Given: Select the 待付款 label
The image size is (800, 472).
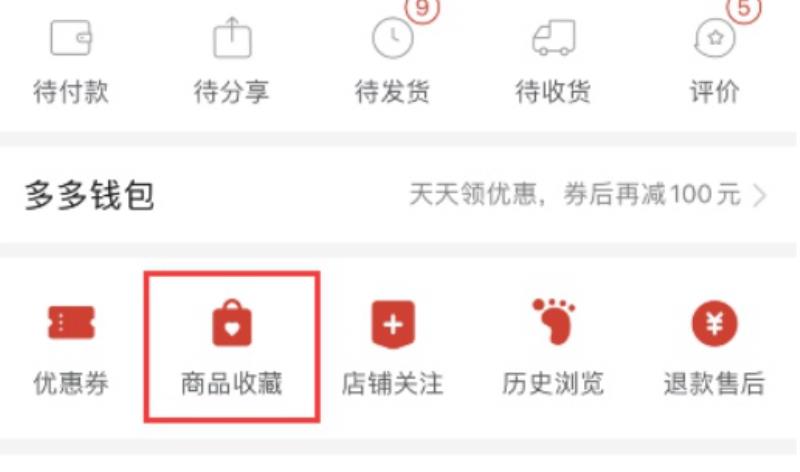Looking at the screenshot, I should (x=71, y=92).
